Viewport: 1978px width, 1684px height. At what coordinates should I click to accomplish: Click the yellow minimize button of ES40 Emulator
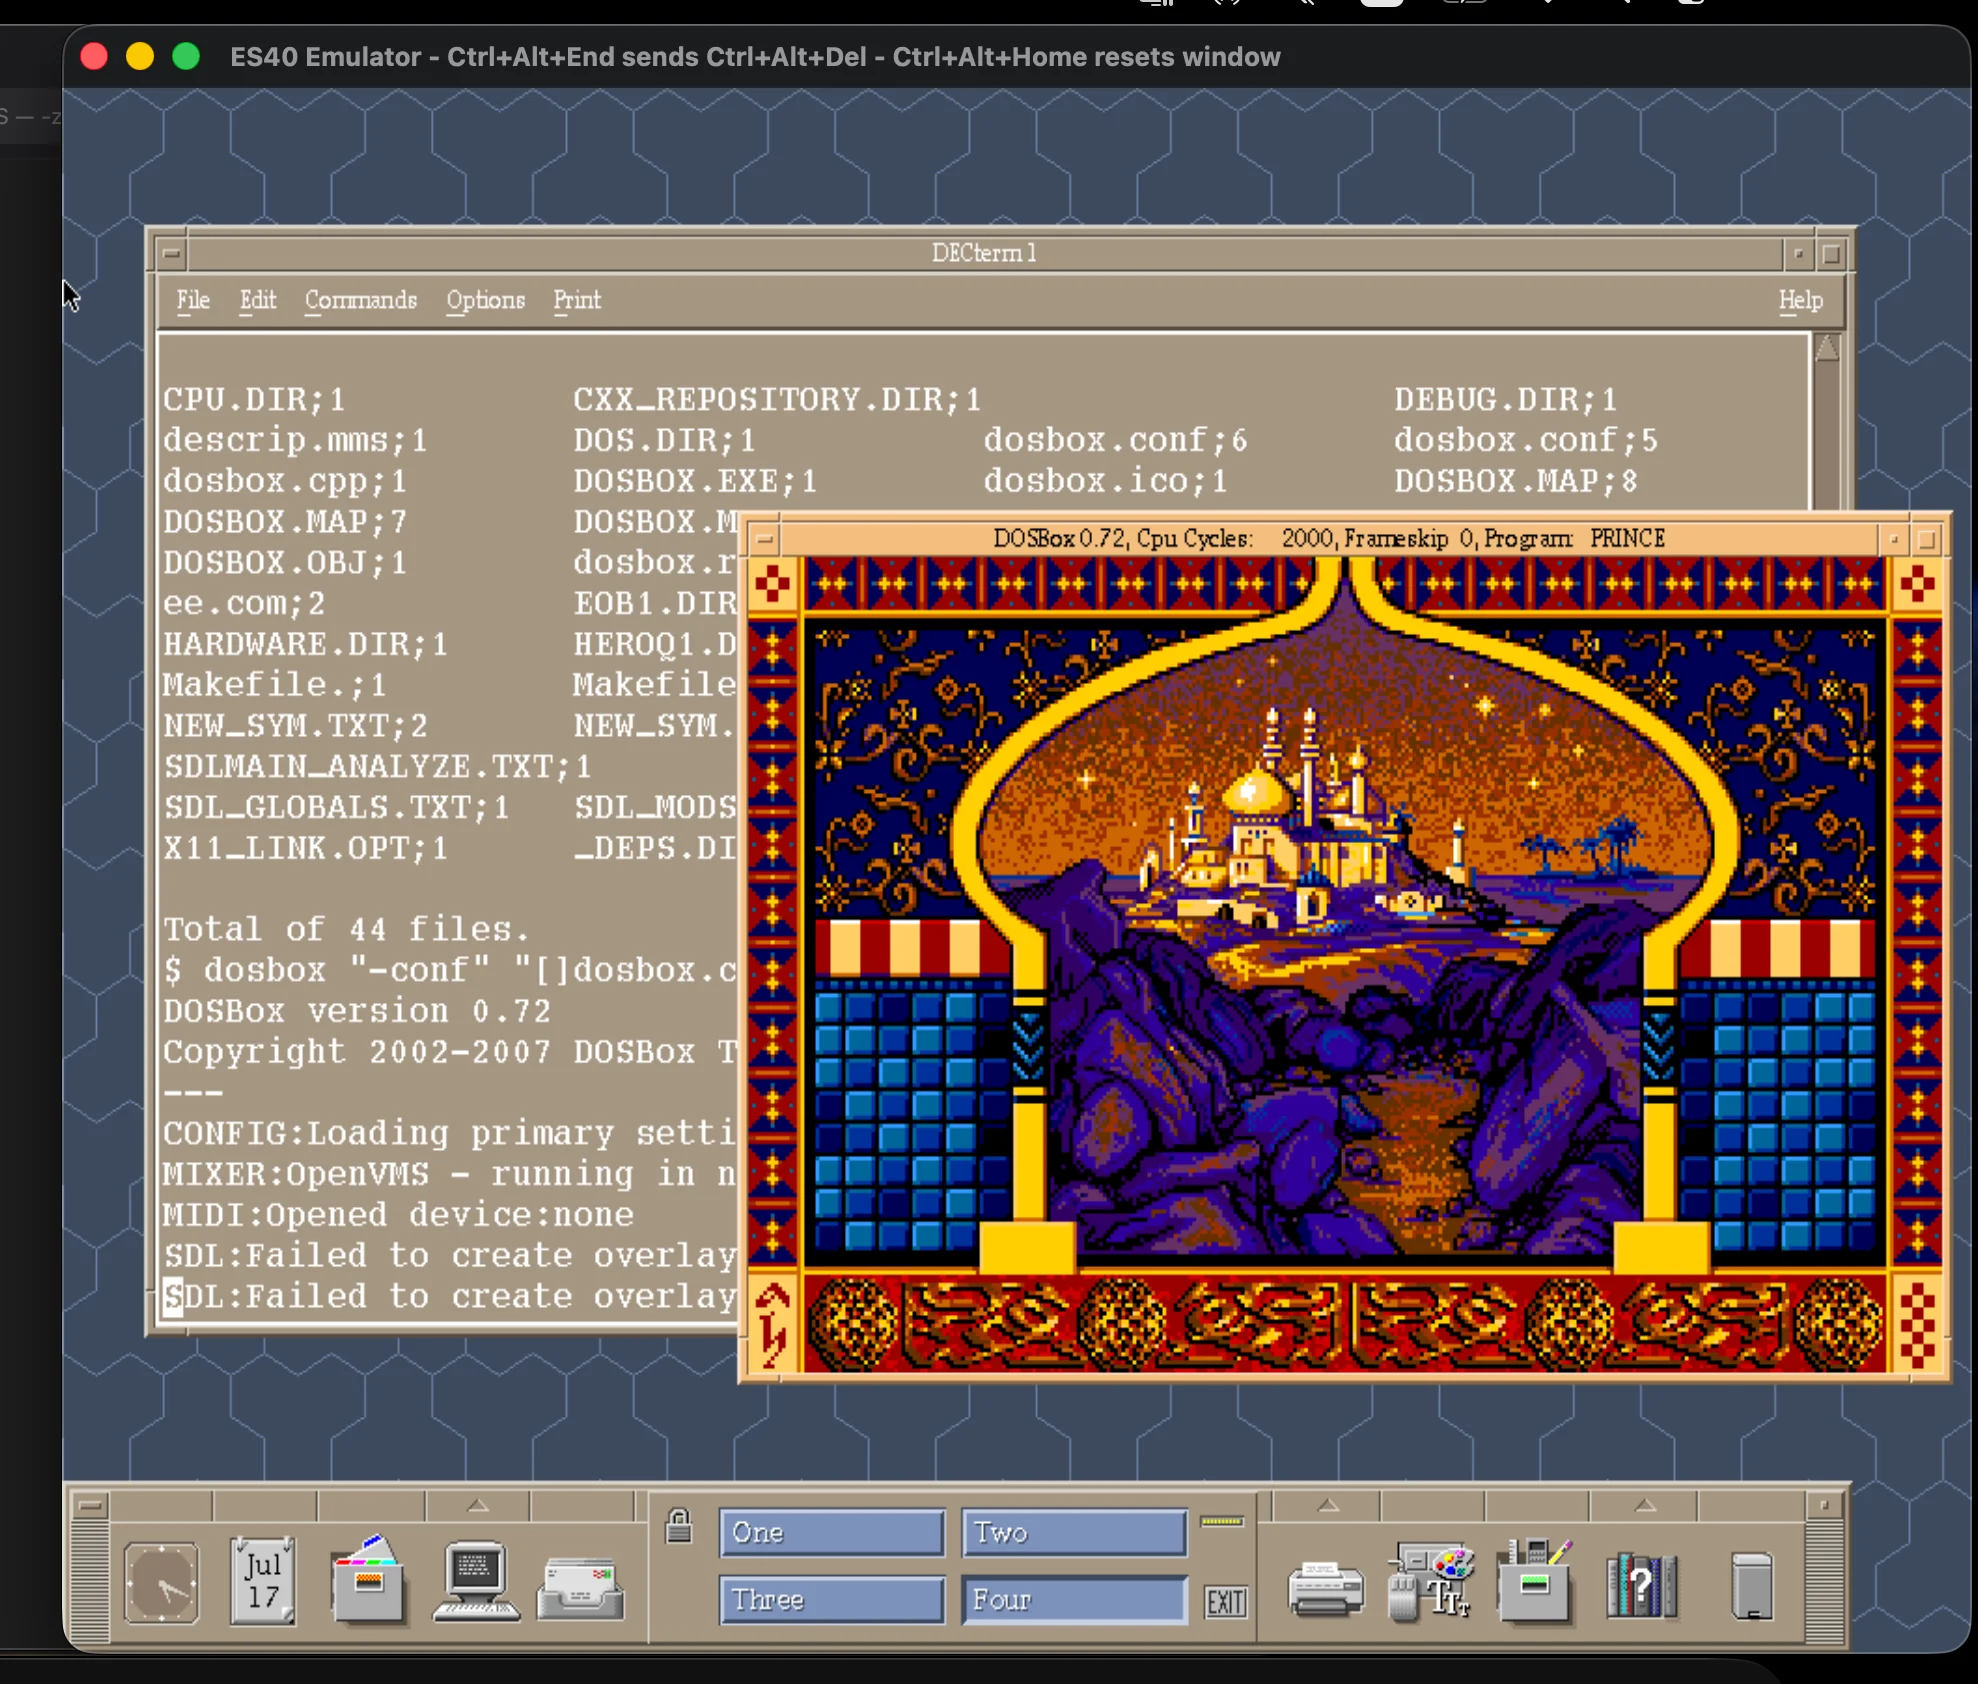pyautogui.click(x=140, y=56)
